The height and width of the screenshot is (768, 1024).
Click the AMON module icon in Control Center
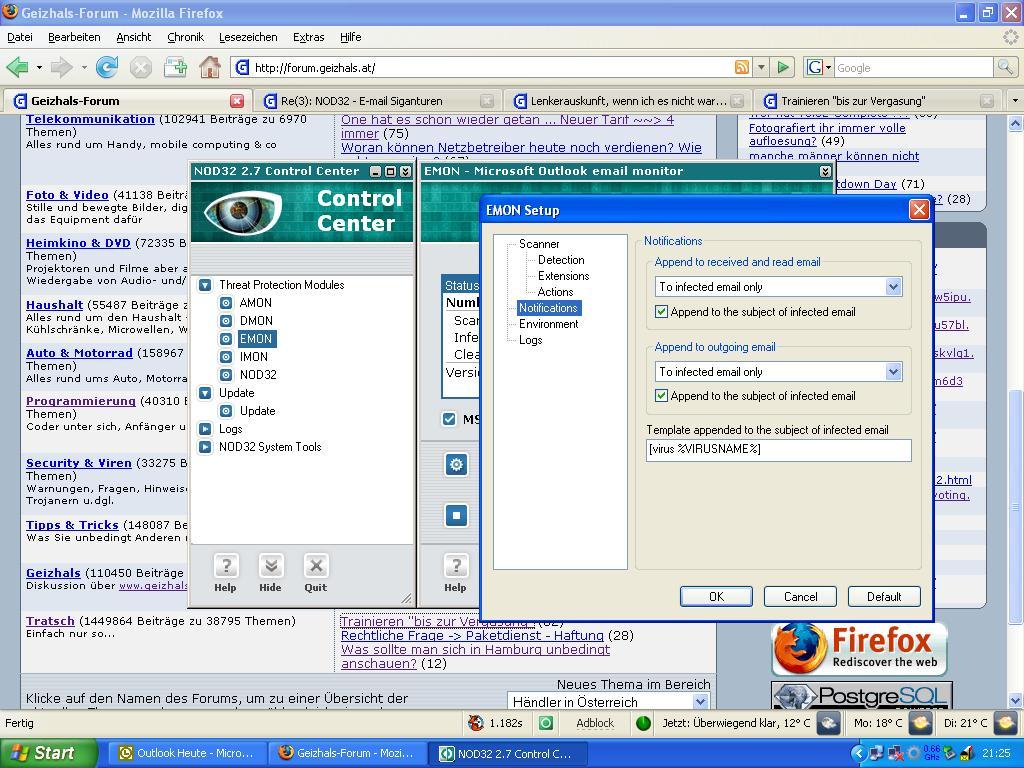point(226,303)
